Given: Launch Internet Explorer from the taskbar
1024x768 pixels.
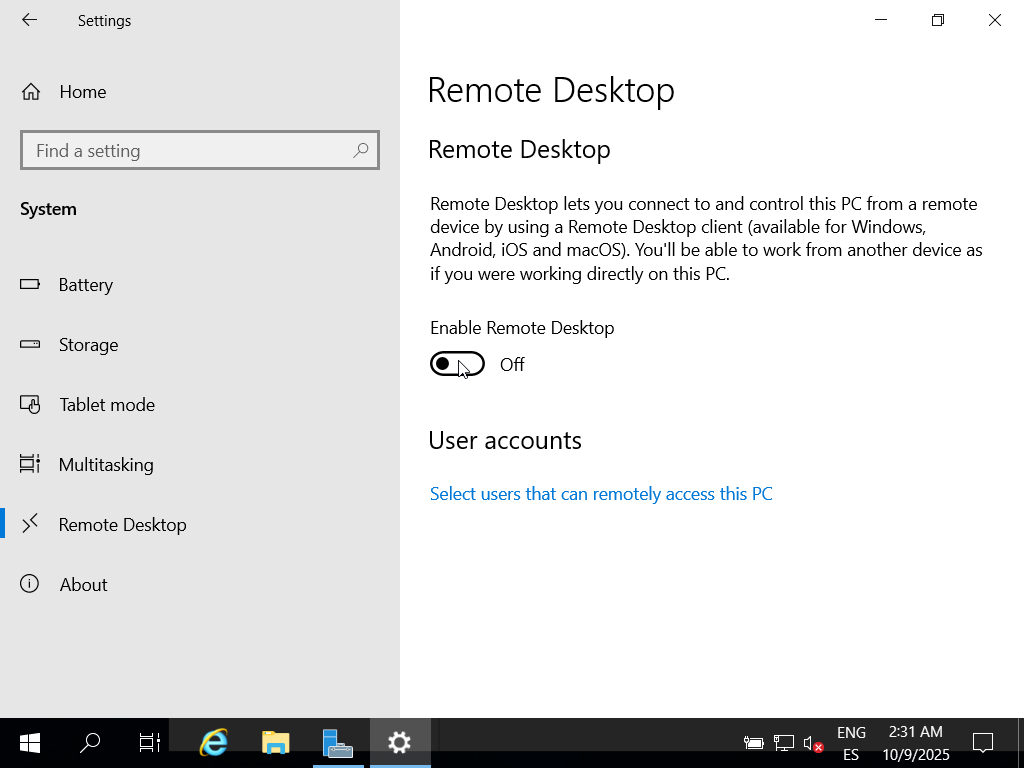Looking at the screenshot, I should coord(214,743).
